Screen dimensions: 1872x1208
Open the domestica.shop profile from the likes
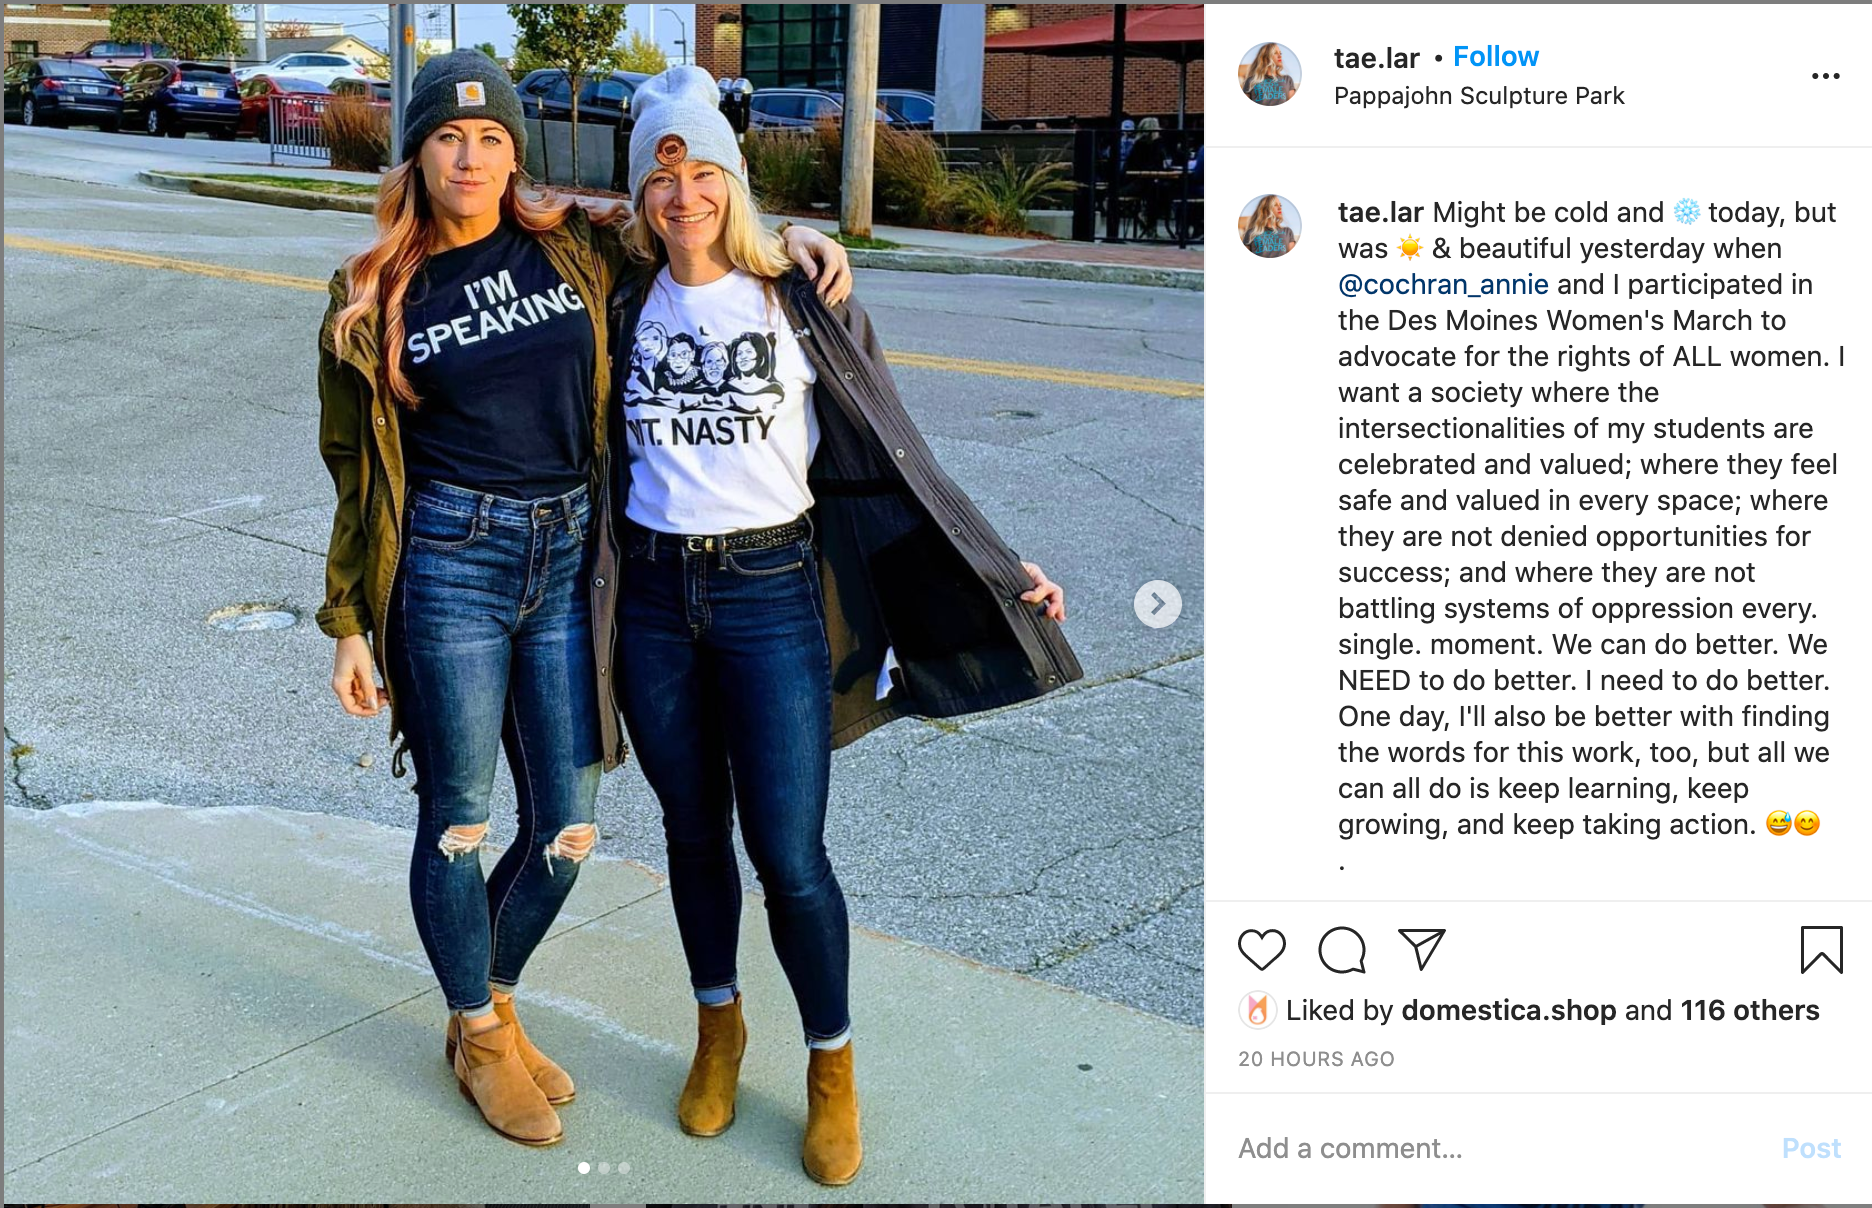coord(1508,1011)
